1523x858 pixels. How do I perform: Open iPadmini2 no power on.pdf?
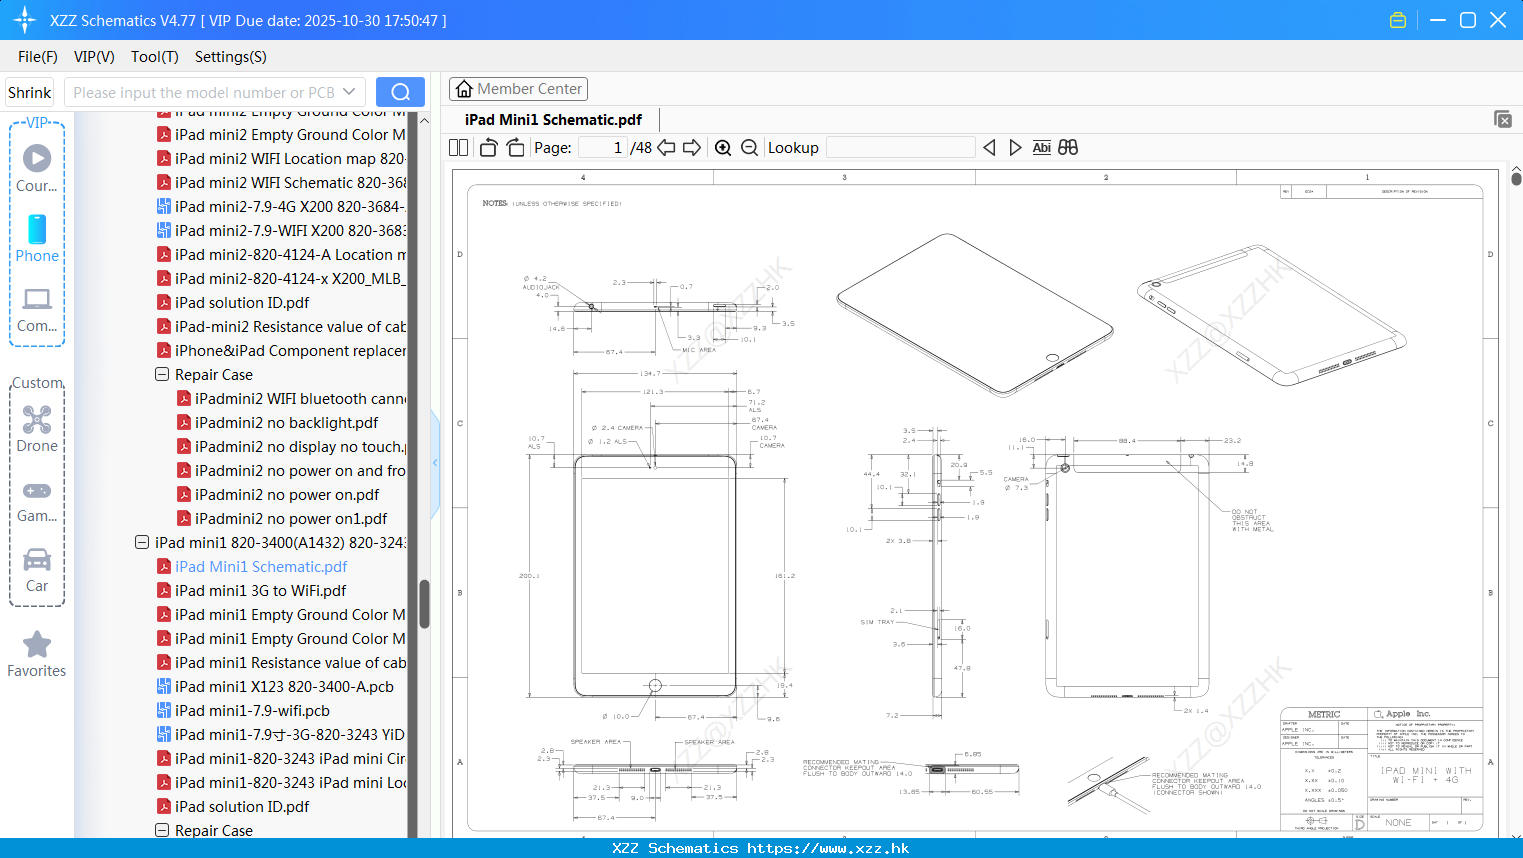coord(287,494)
